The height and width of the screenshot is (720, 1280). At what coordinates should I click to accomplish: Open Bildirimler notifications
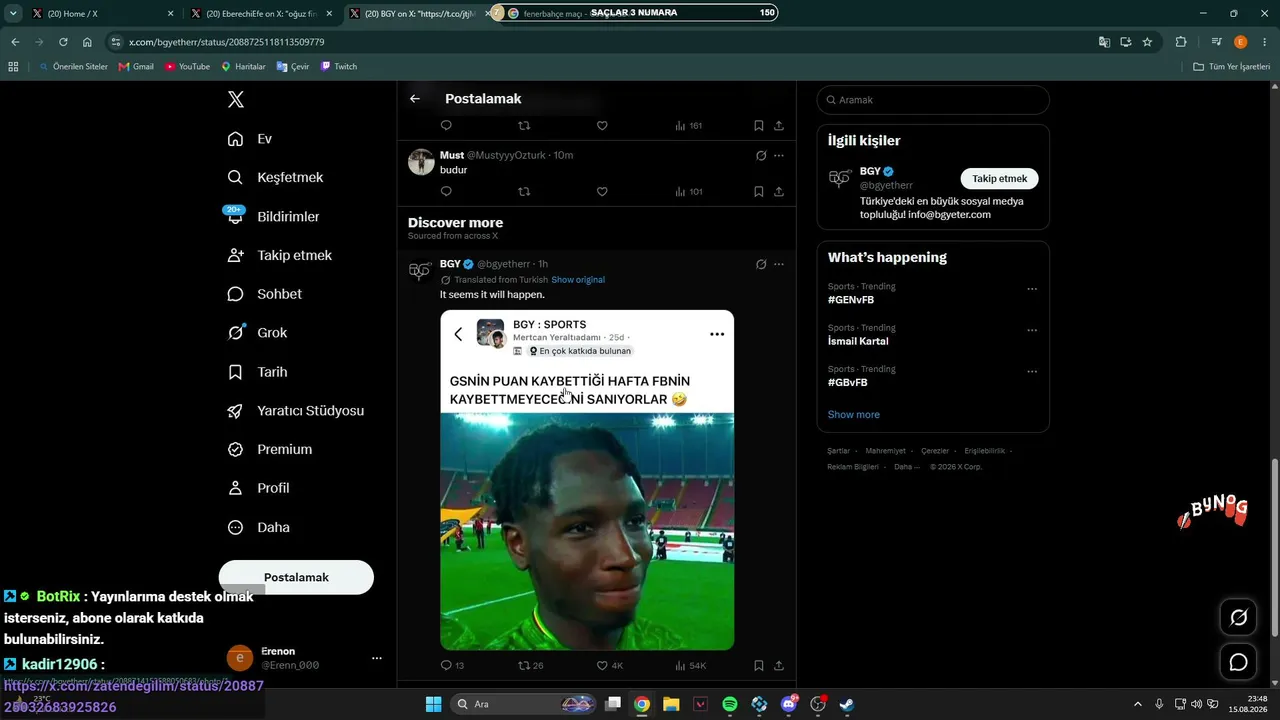[x=273, y=216]
